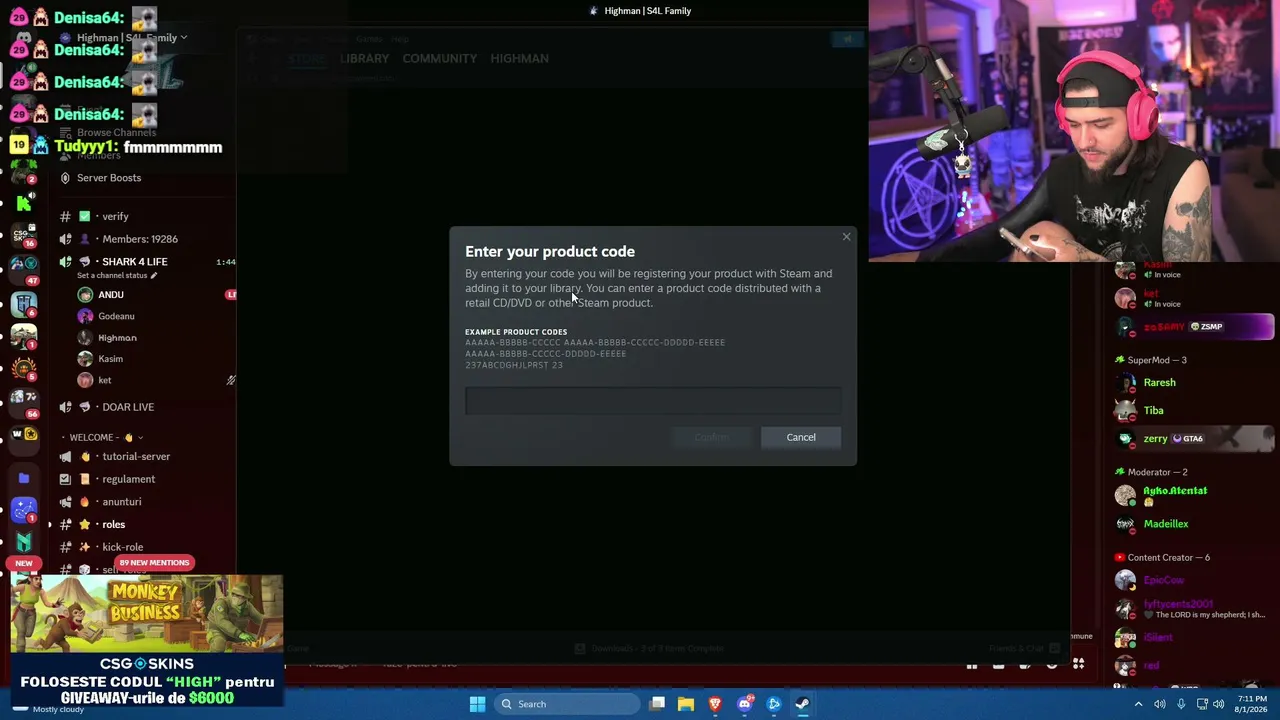Image resolution: width=1280 pixels, height=720 pixels.
Task: Select user Godeanu in voice channel
Action: coord(116,316)
